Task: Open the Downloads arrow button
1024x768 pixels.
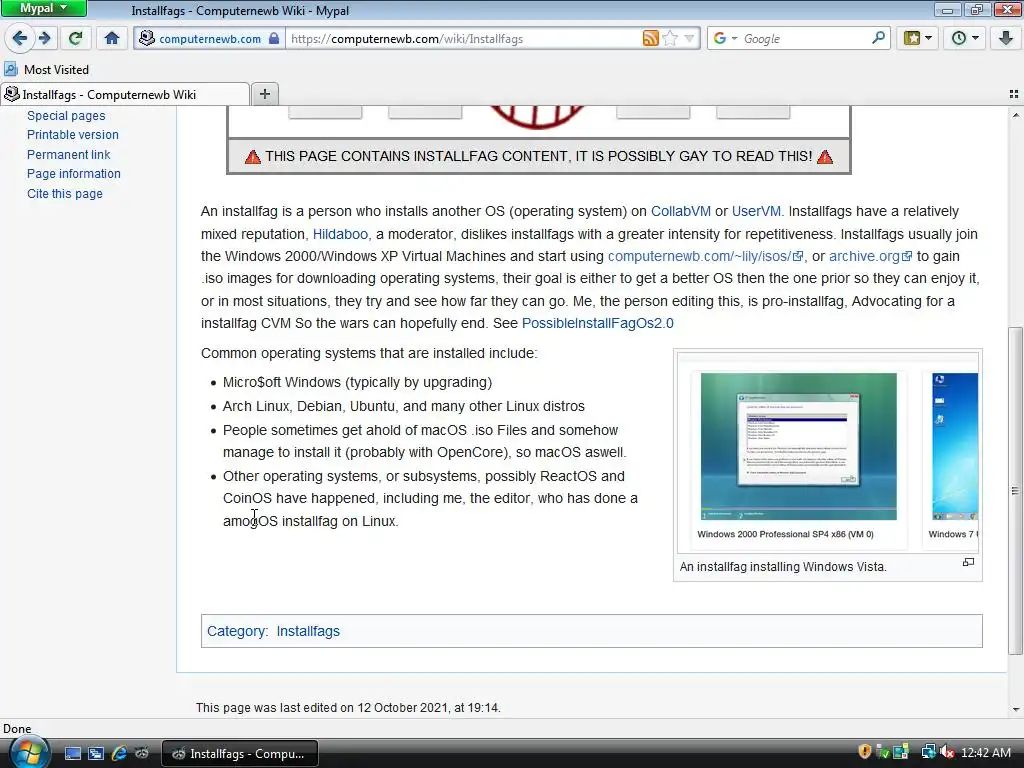Action: pos(1006,38)
